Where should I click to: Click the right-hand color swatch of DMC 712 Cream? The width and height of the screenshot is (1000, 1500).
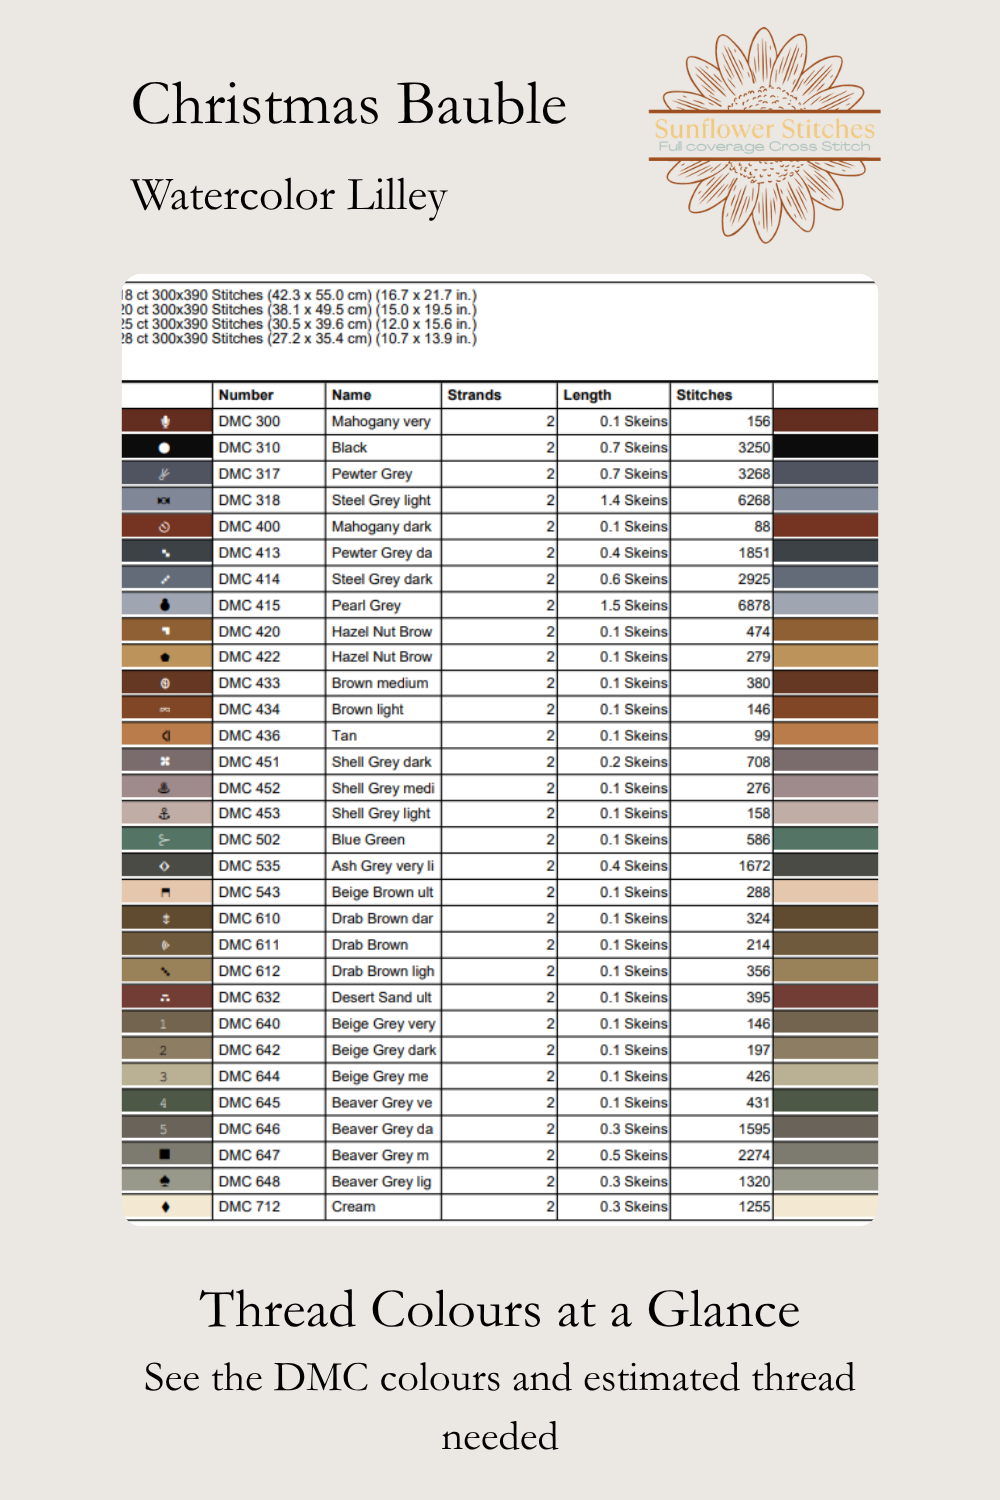[x=826, y=1207]
